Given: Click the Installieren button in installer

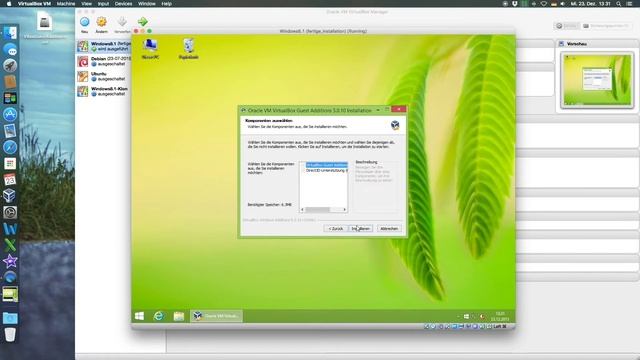Looking at the screenshot, I should click(x=361, y=229).
